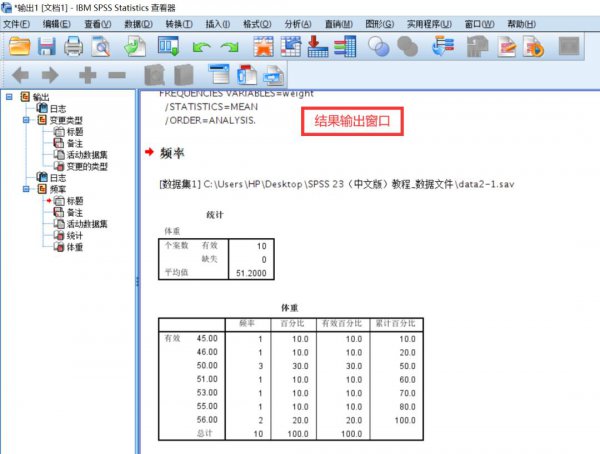Screen dimensions: 600x454
Task: Collapse the 变更类型 outline branch
Action: click(x=26, y=120)
